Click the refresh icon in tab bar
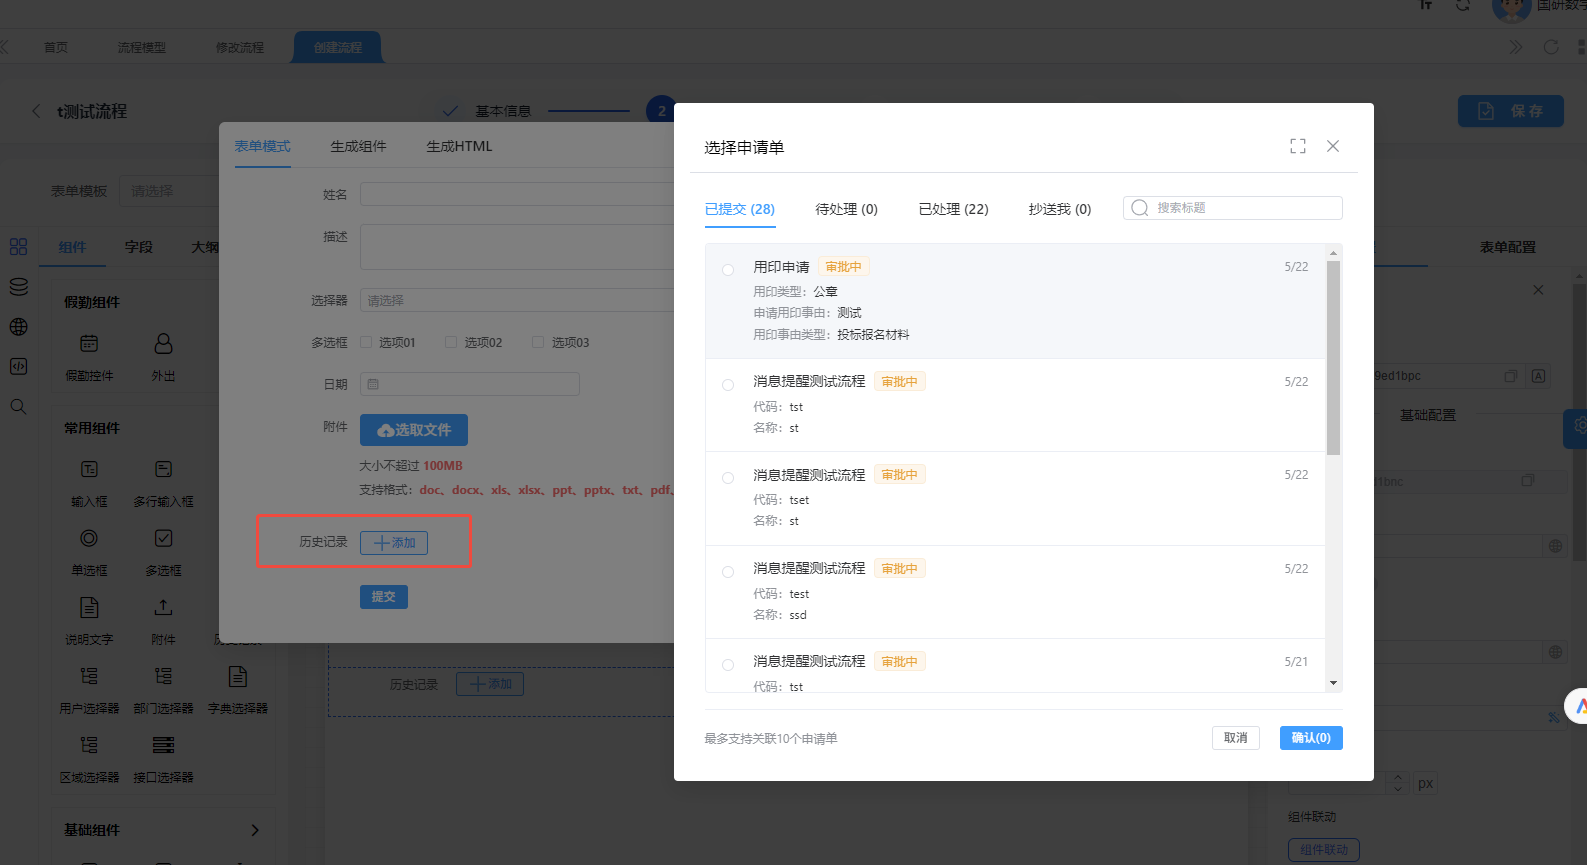1587x865 pixels. pos(1551,47)
